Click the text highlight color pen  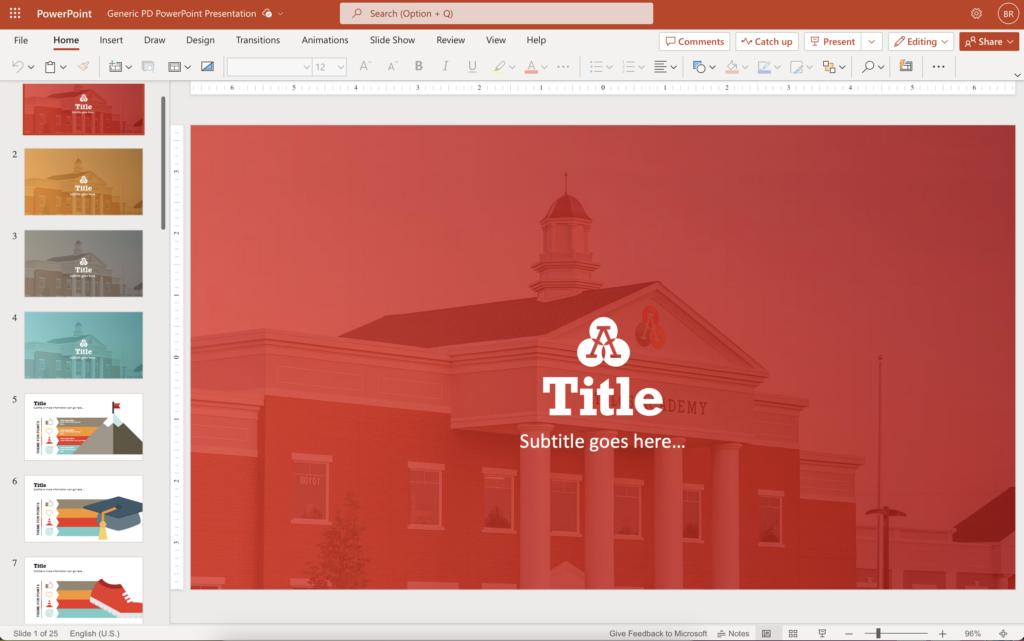[500, 67]
